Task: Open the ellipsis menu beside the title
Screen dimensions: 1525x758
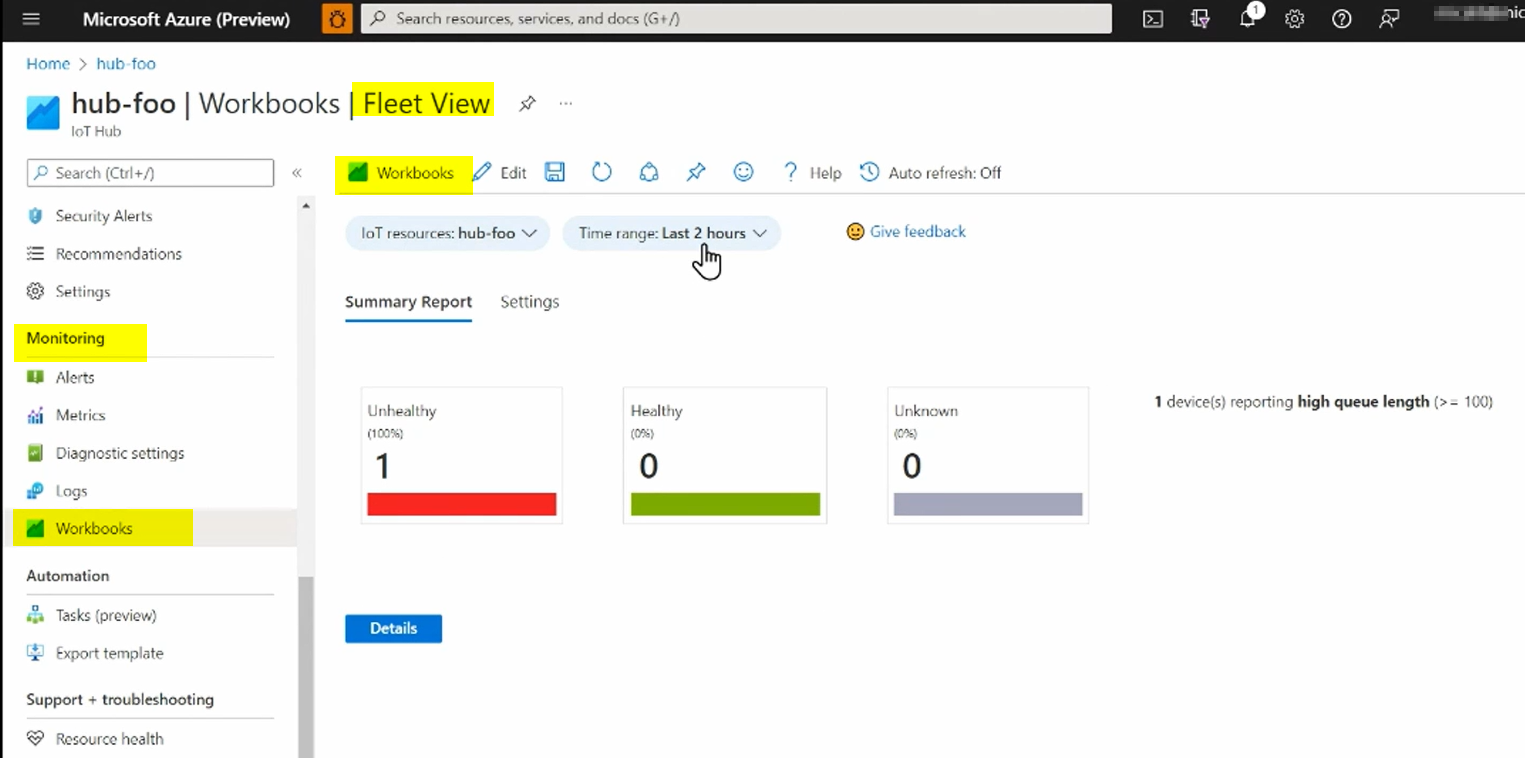Action: point(566,103)
